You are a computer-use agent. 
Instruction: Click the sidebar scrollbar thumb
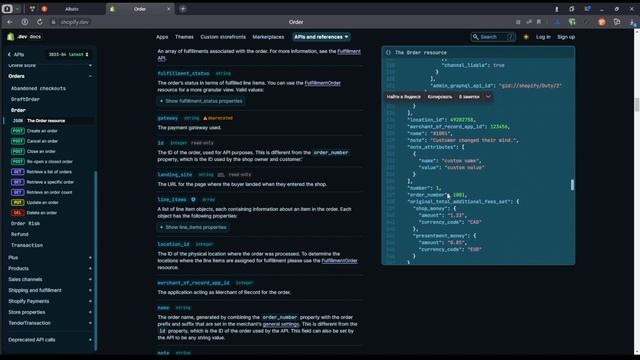click(x=96, y=260)
